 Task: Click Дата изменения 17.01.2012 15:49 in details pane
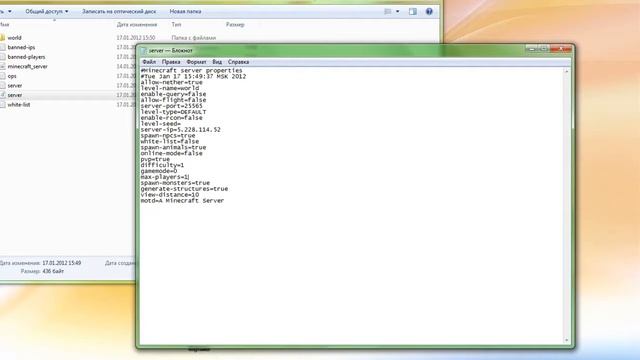40,263
